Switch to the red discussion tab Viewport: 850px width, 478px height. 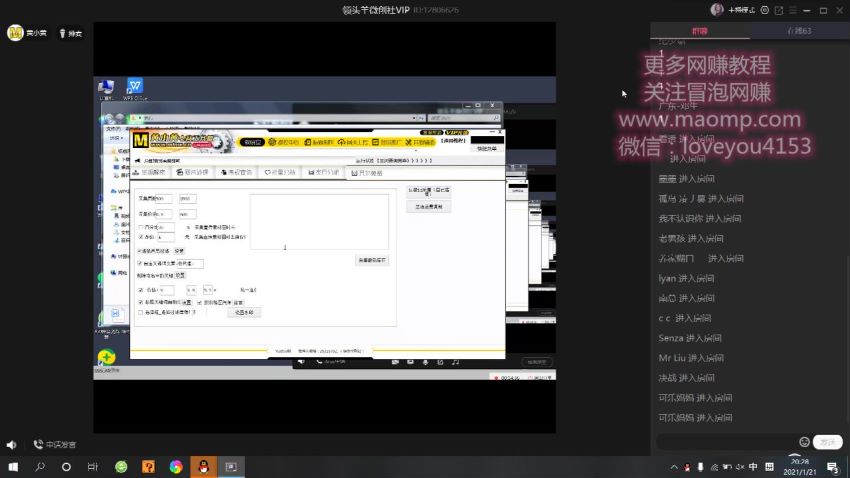[x=700, y=31]
